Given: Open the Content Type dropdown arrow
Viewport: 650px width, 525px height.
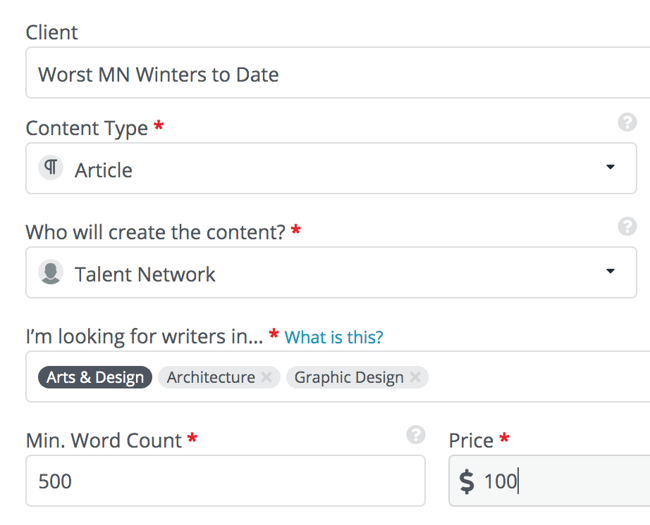Looking at the screenshot, I should (610, 167).
